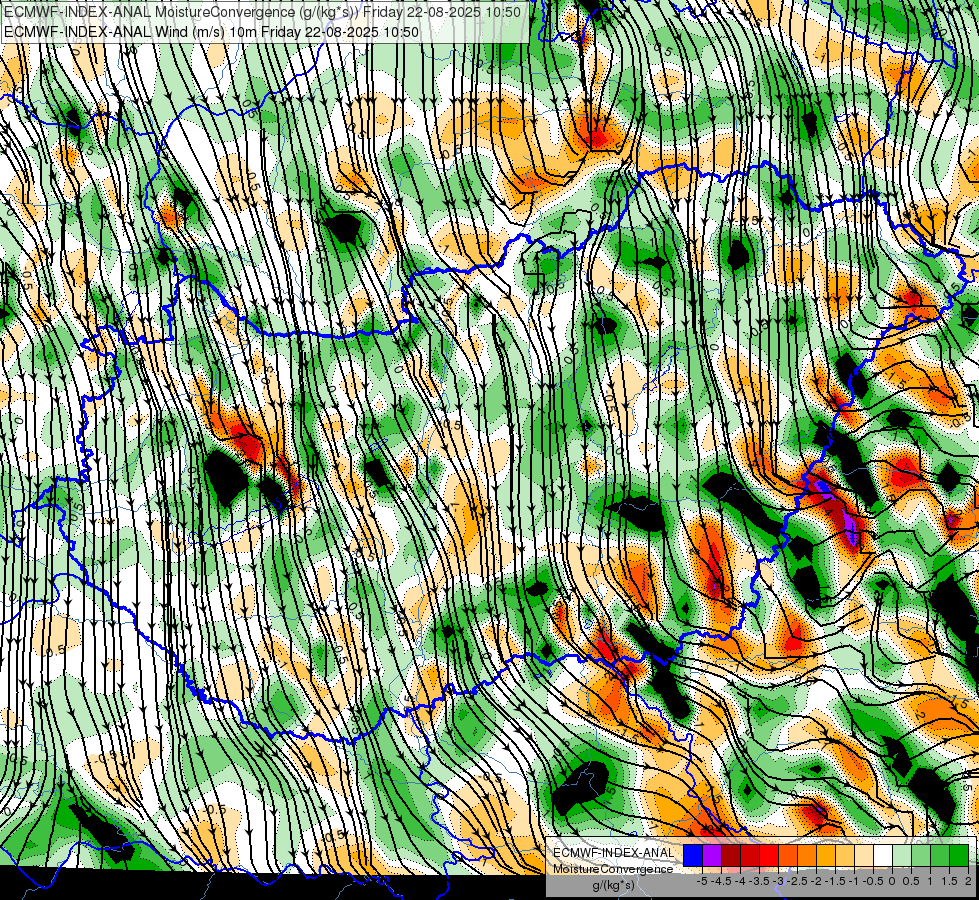Click the bright red swatch left of -3
This screenshot has width=979, height=900.
tap(769, 856)
